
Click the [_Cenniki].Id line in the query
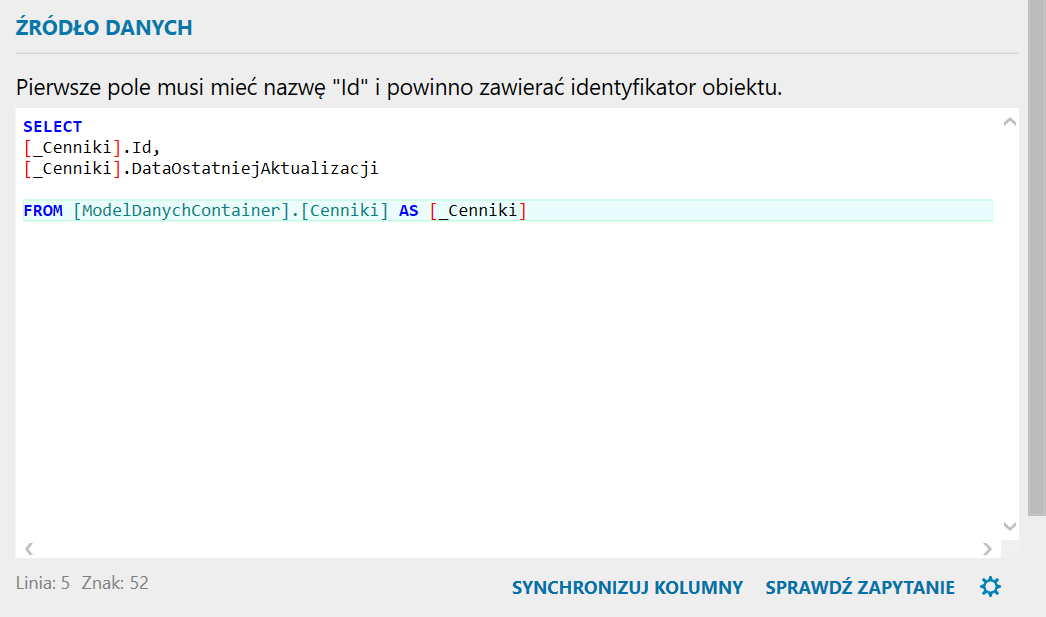(x=91, y=148)
